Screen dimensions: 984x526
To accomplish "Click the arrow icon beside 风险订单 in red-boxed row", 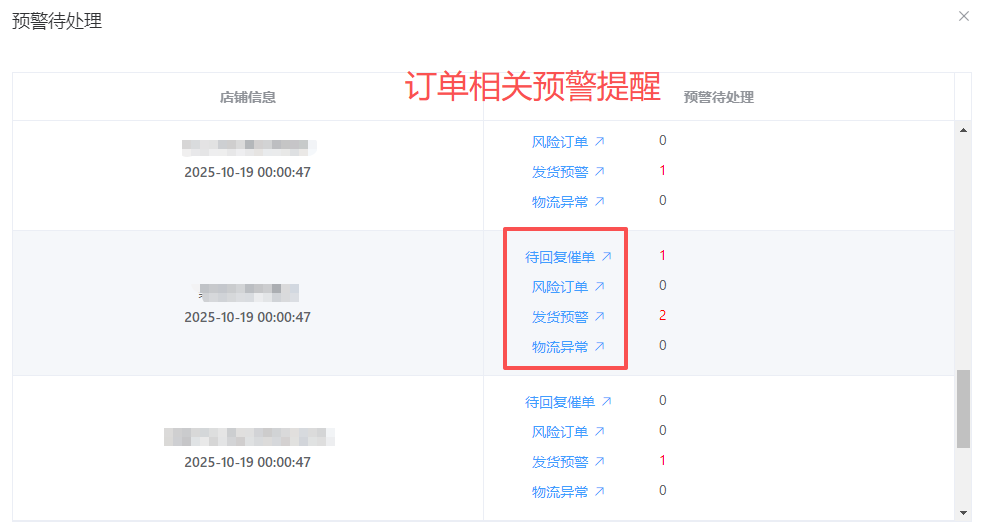I will tap(599, 287).
